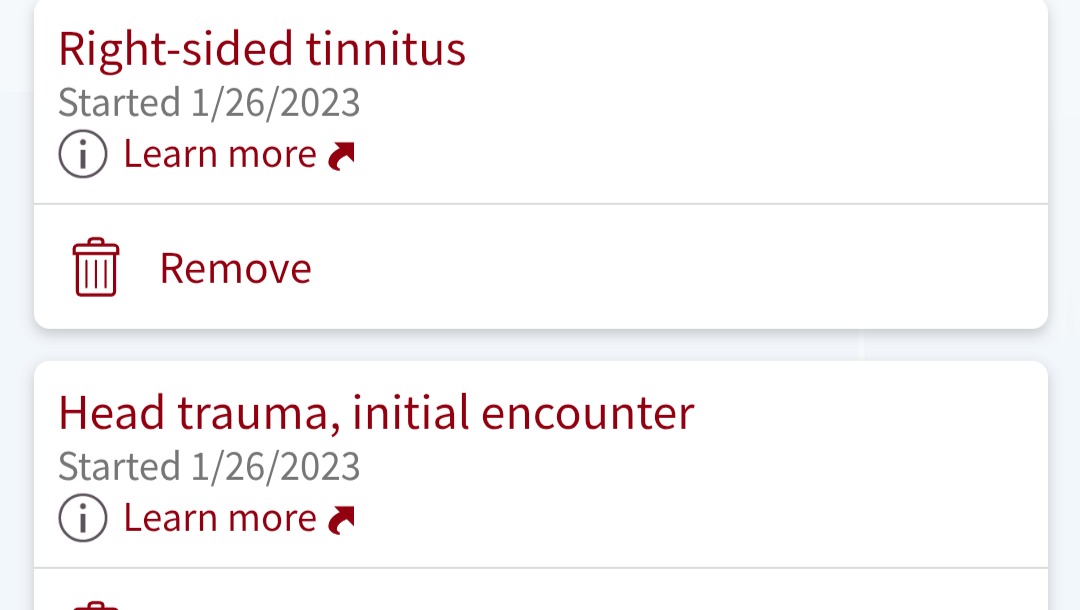1080x610 pixels.
Task: Select the Head trauma 'Started 1/26/2023' date text
Action: point(209,467)
